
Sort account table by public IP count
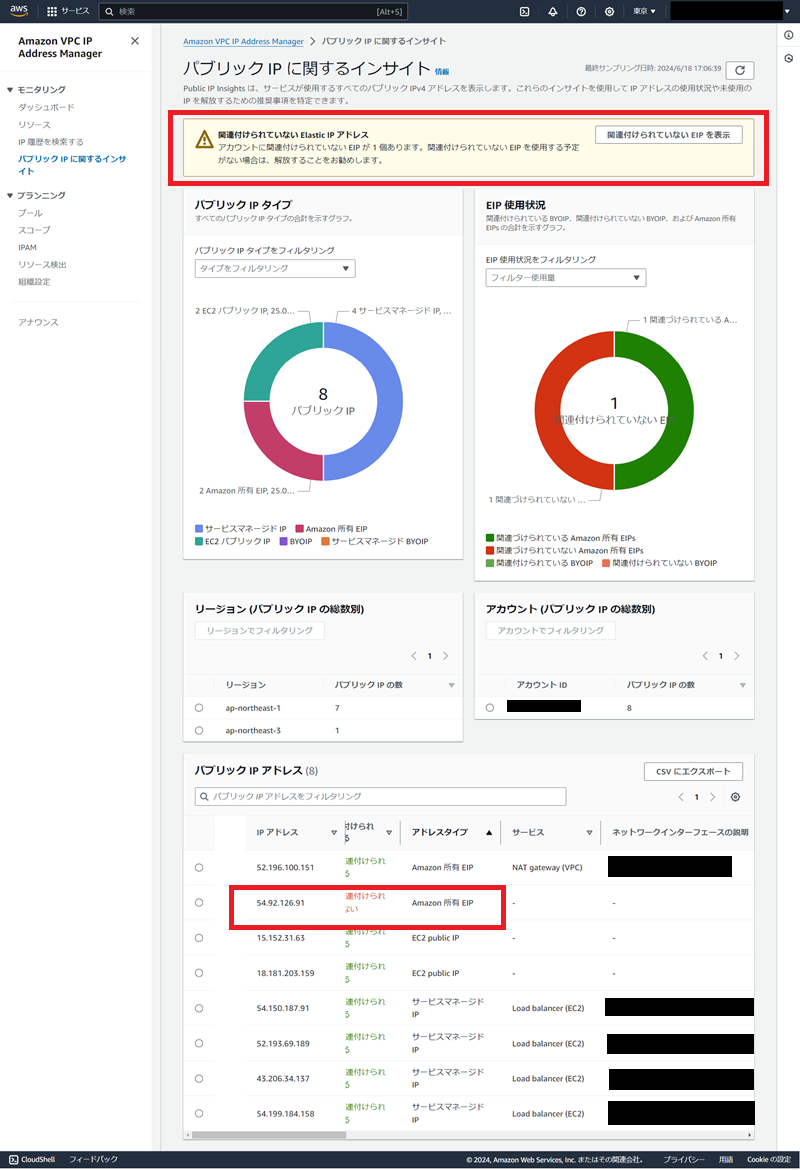743,685
